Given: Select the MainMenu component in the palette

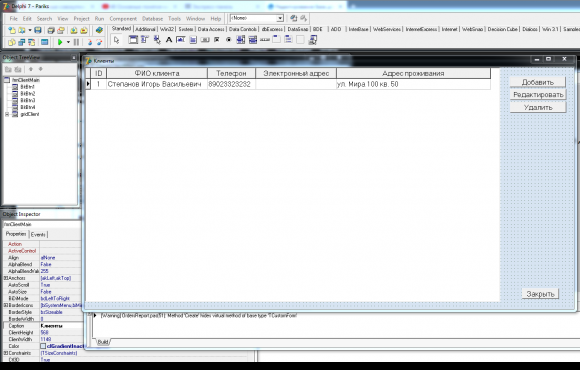Looking at the screenshot, I should point(145,40).
